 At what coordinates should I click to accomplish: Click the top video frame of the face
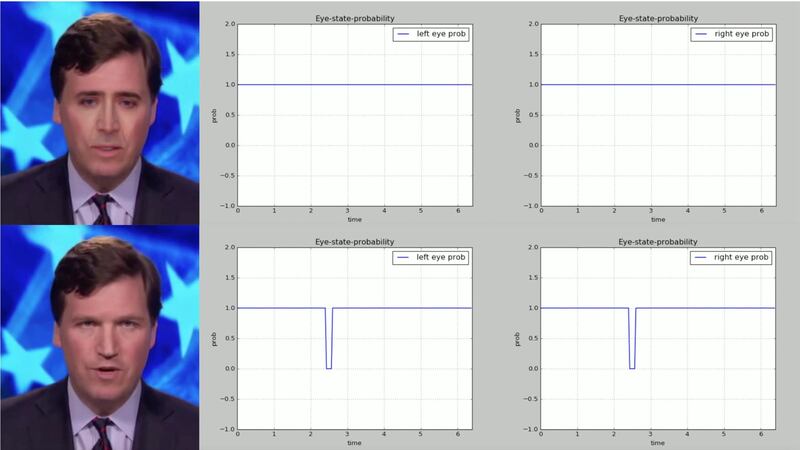(100, 112)
